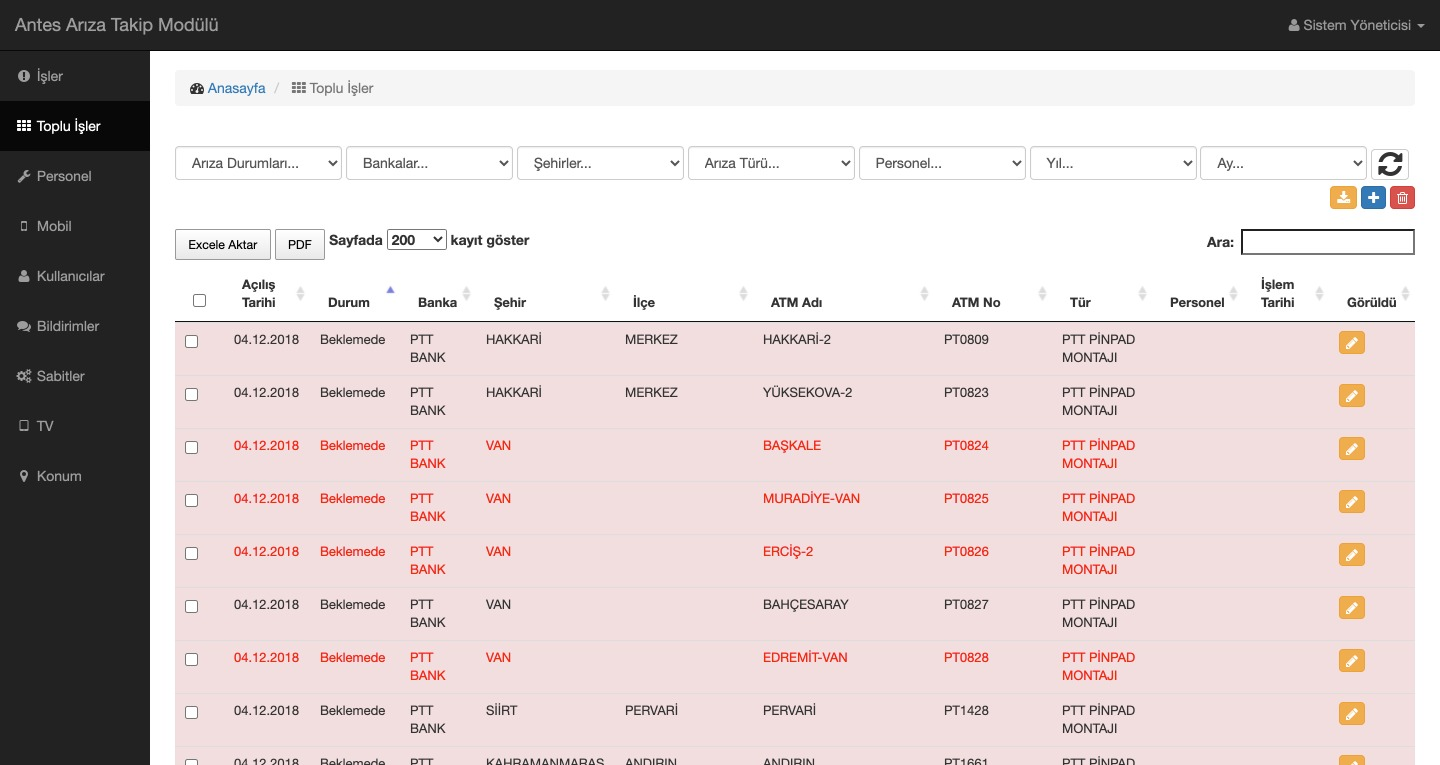Click the blue plus add button

1373,198
